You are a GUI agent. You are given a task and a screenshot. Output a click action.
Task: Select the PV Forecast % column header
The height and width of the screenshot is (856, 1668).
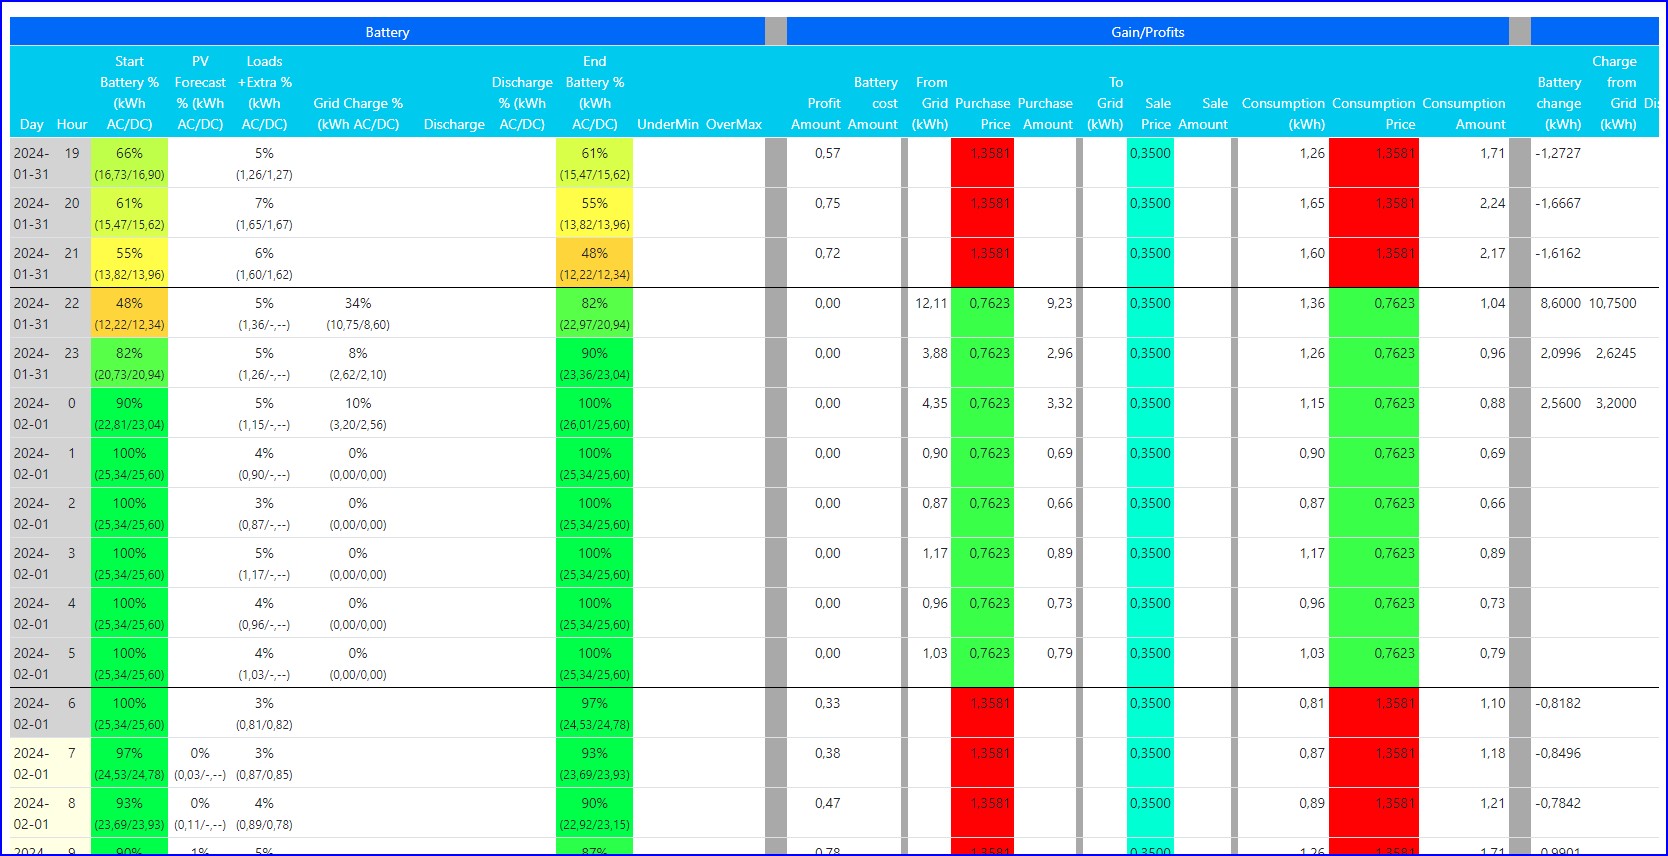pyautogui.click(x=200, y=93)
